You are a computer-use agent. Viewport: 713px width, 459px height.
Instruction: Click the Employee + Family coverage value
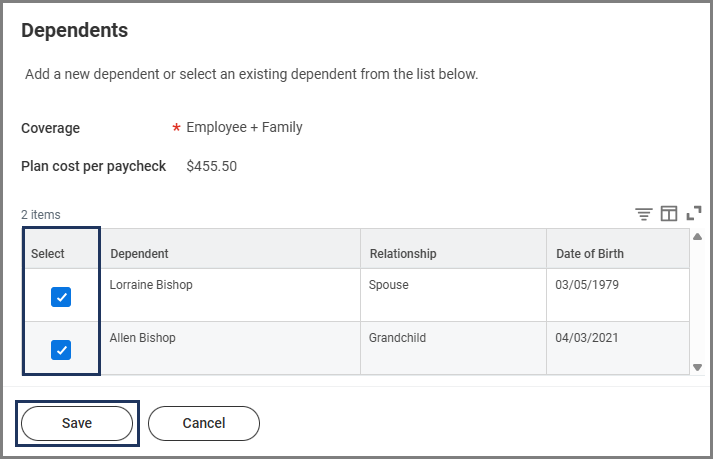pyautogui.click(x=244, y=128)
